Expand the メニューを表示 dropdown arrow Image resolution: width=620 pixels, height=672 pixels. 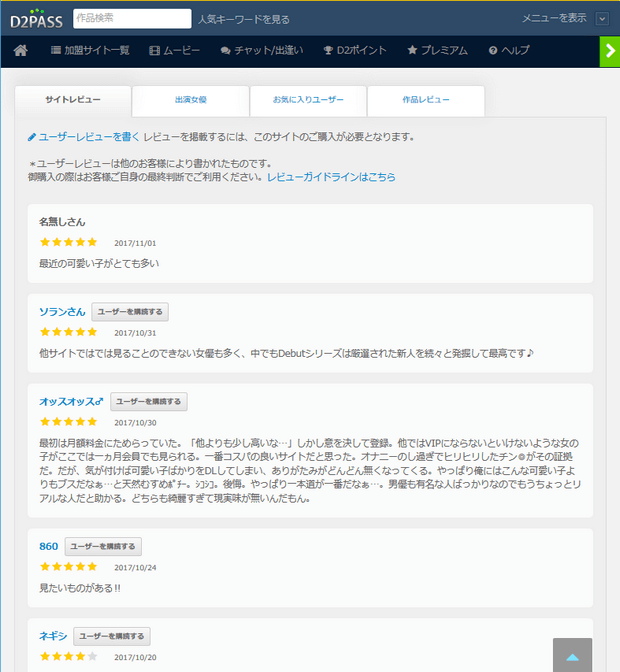601,18
